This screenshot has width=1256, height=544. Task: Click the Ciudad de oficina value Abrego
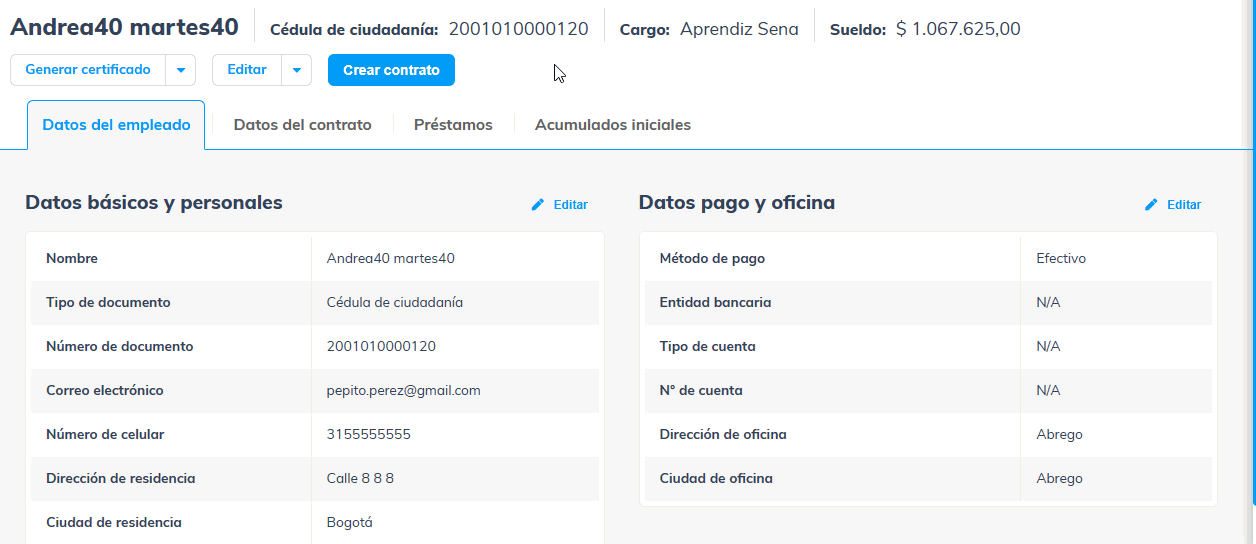1059,478
